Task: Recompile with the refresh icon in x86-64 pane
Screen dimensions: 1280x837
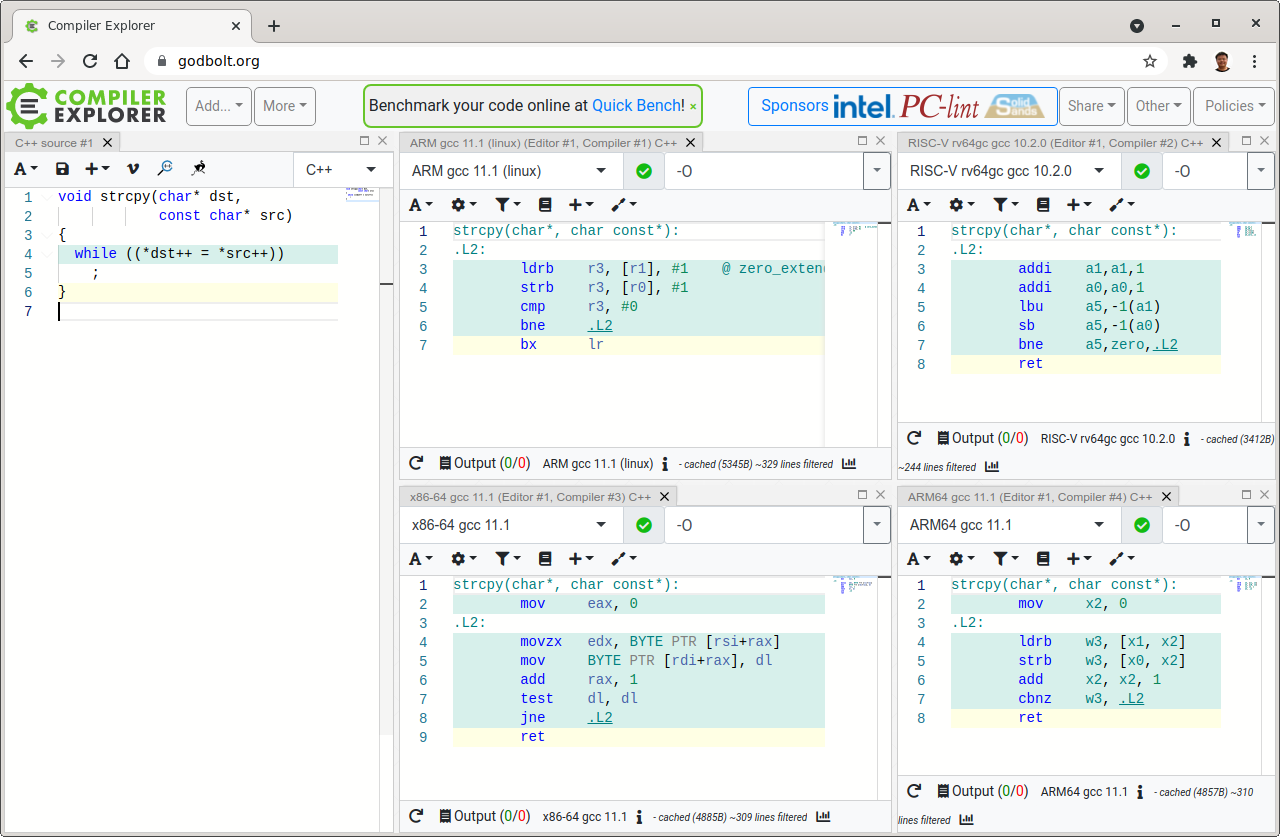Action: (x=416, y=817)
